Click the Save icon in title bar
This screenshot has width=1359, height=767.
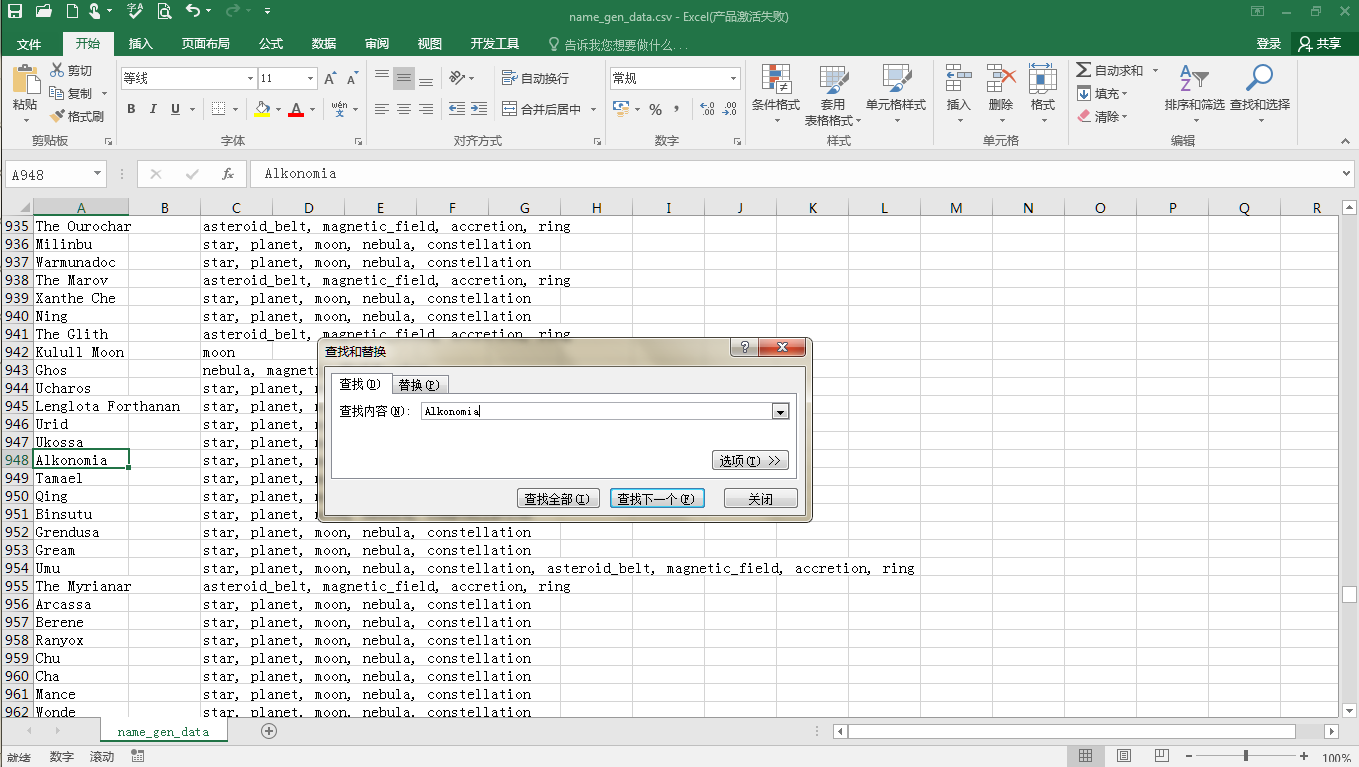(x=15, y=11)
